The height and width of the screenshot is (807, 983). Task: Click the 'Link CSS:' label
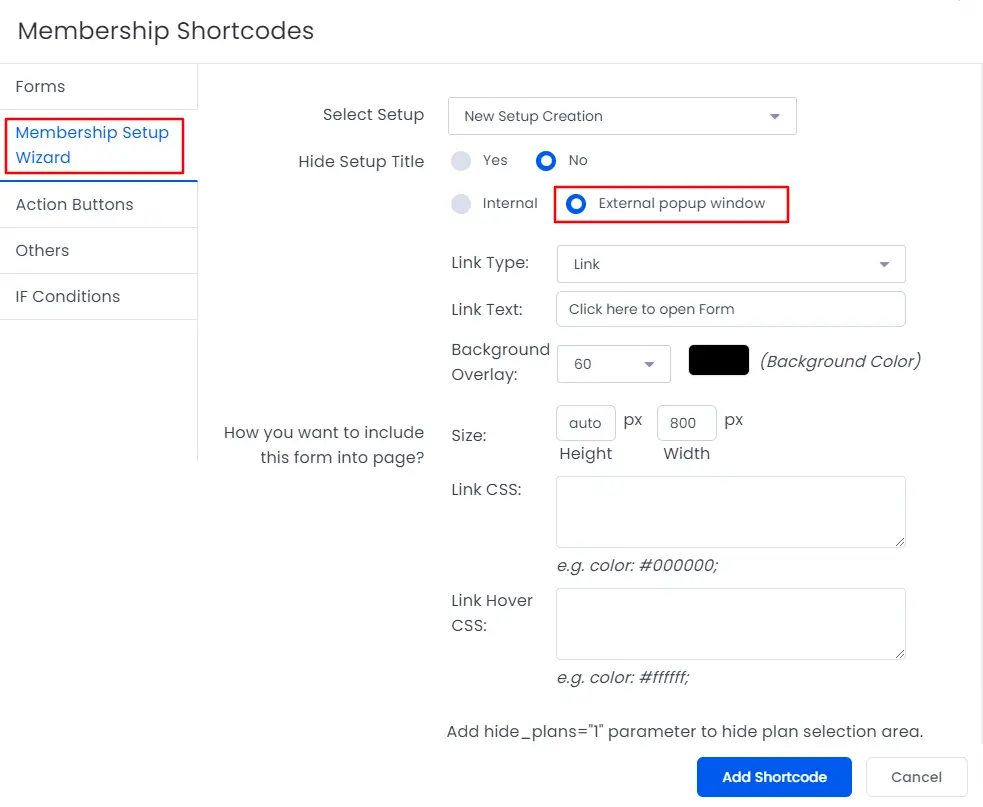(x=486, y=490)
